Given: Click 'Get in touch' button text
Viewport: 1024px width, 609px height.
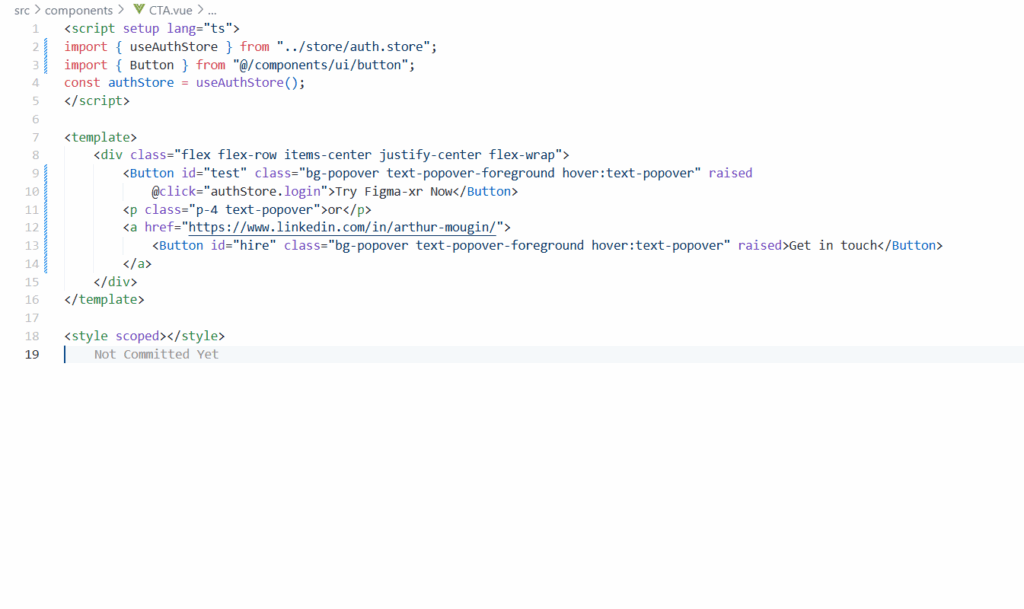Looking at the screenshot, I should [x=833, y=245].
